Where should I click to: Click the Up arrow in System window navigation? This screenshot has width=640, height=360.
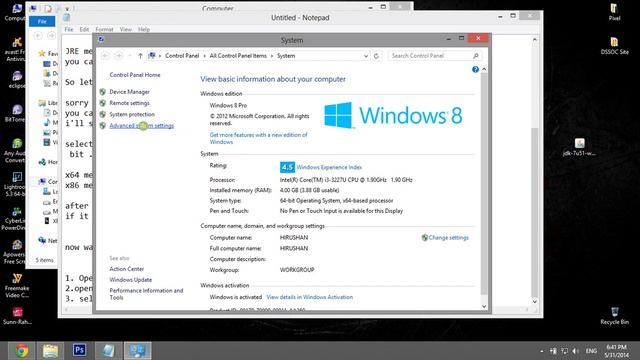140,56
